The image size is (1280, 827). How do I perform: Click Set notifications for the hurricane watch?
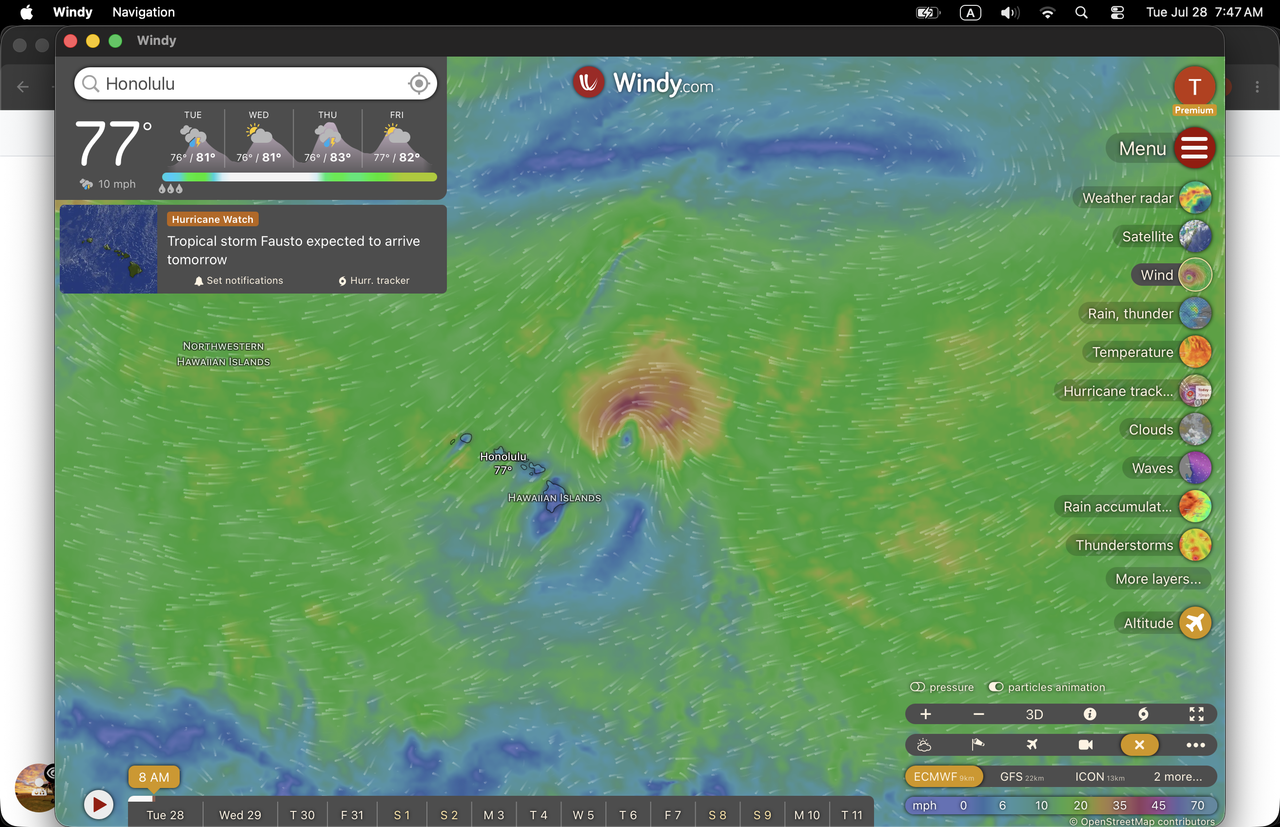239,281
